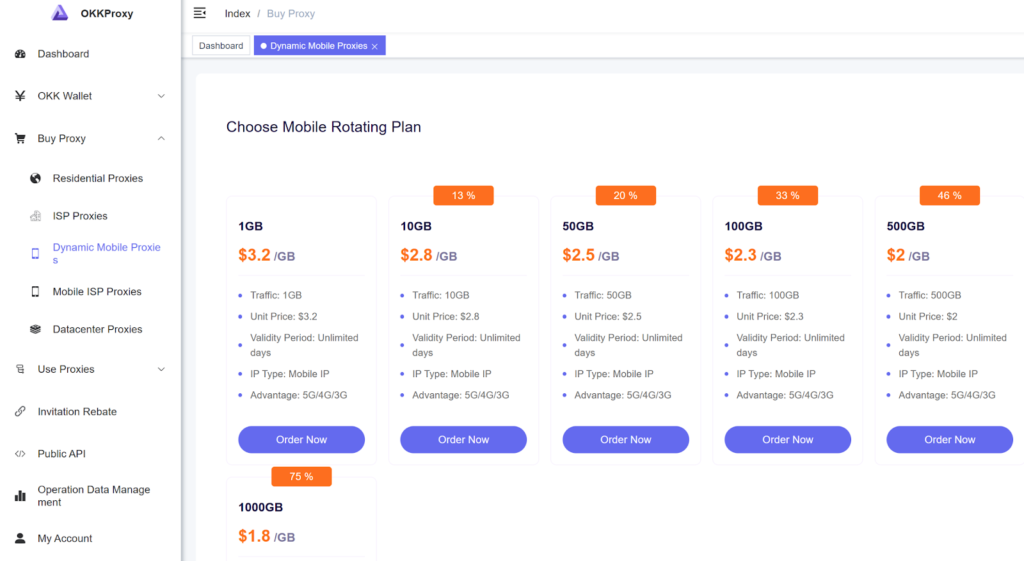
Task: Switch to the Dashboard tab
Action: tap(221, 46)
